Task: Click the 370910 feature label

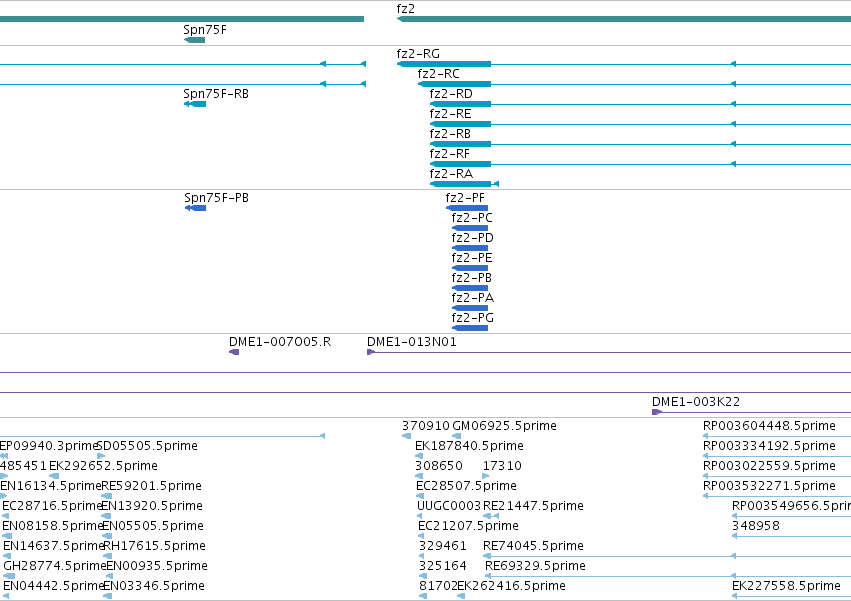Action: coord(426,426)
